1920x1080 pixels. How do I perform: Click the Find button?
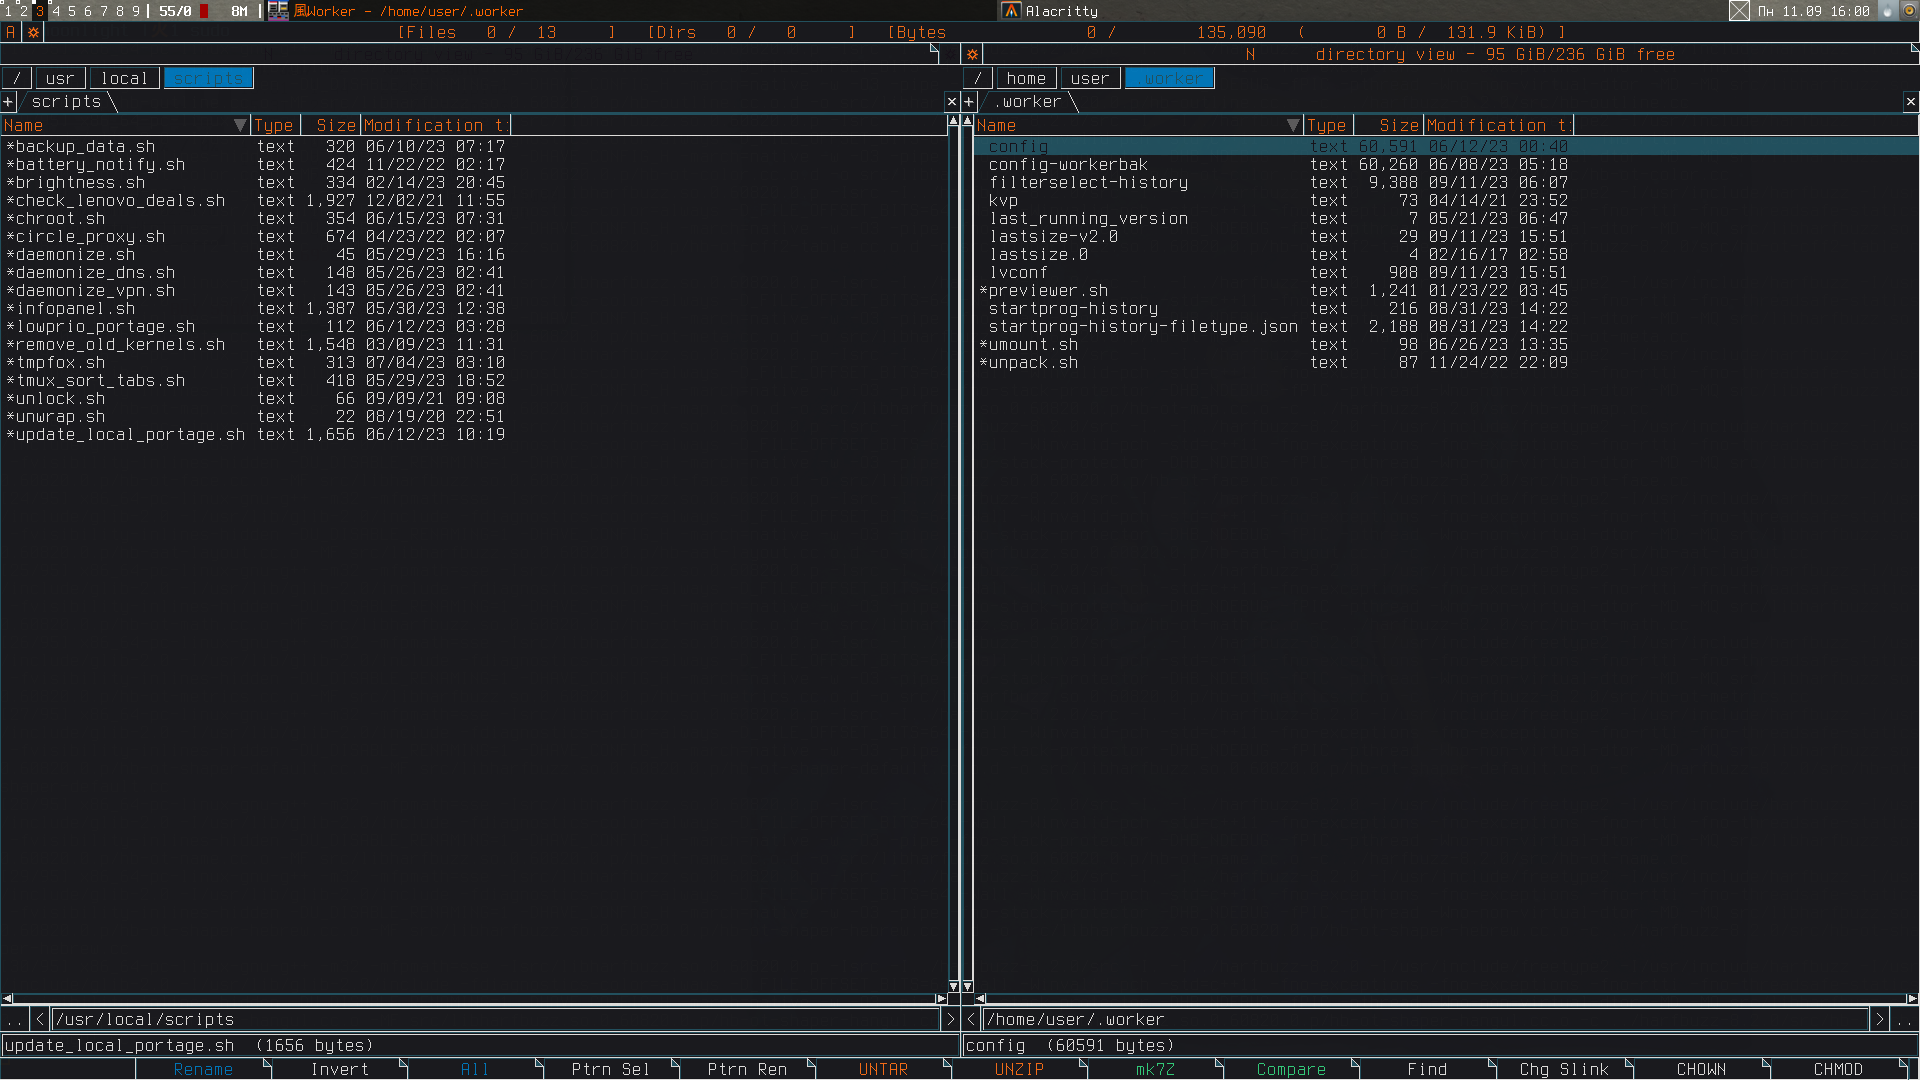point(1428,1069)
